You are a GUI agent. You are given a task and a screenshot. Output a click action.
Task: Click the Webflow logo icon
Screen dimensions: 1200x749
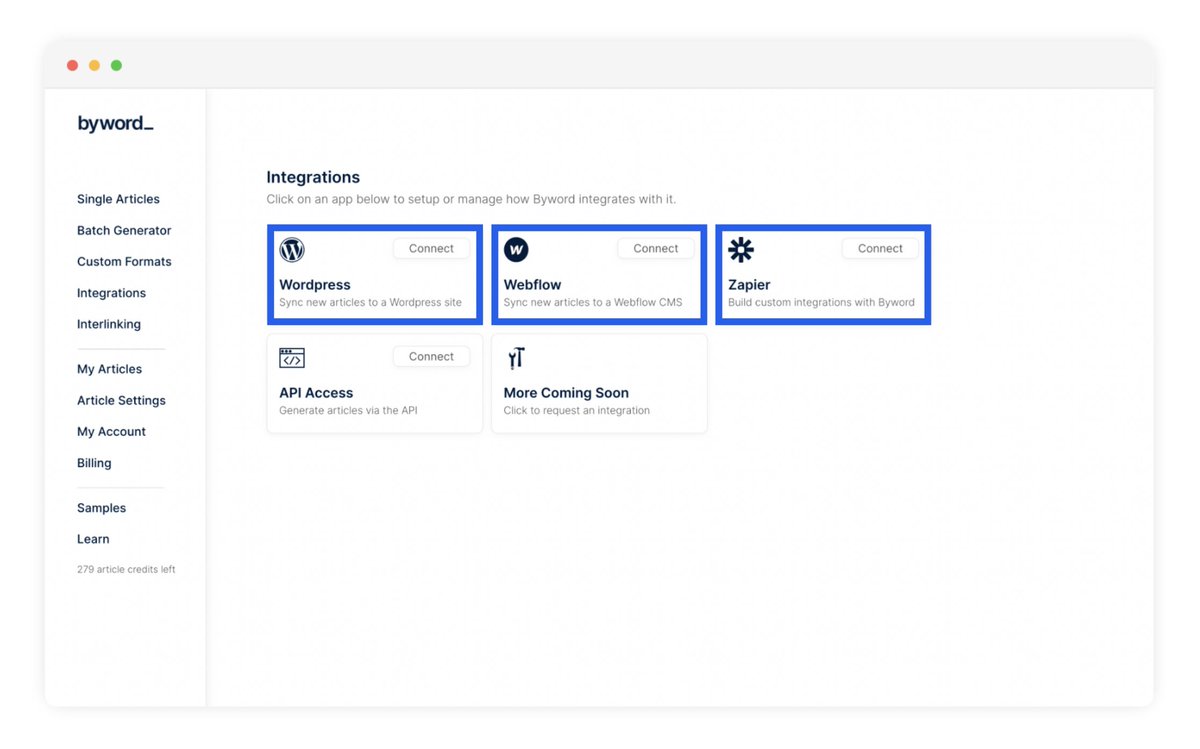[x=516, y=249]
